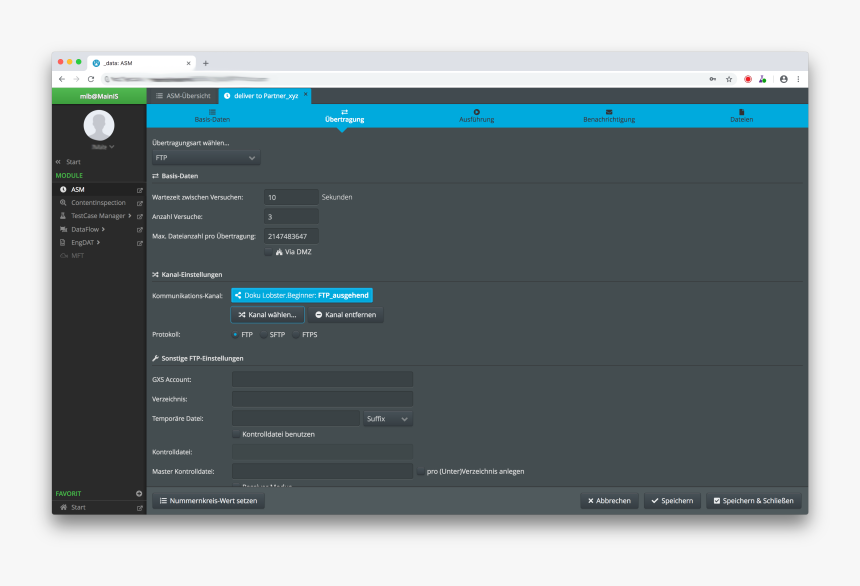860x586 pixels.
Task: Expand DataFlow submenu
Action: click(103, 229)
